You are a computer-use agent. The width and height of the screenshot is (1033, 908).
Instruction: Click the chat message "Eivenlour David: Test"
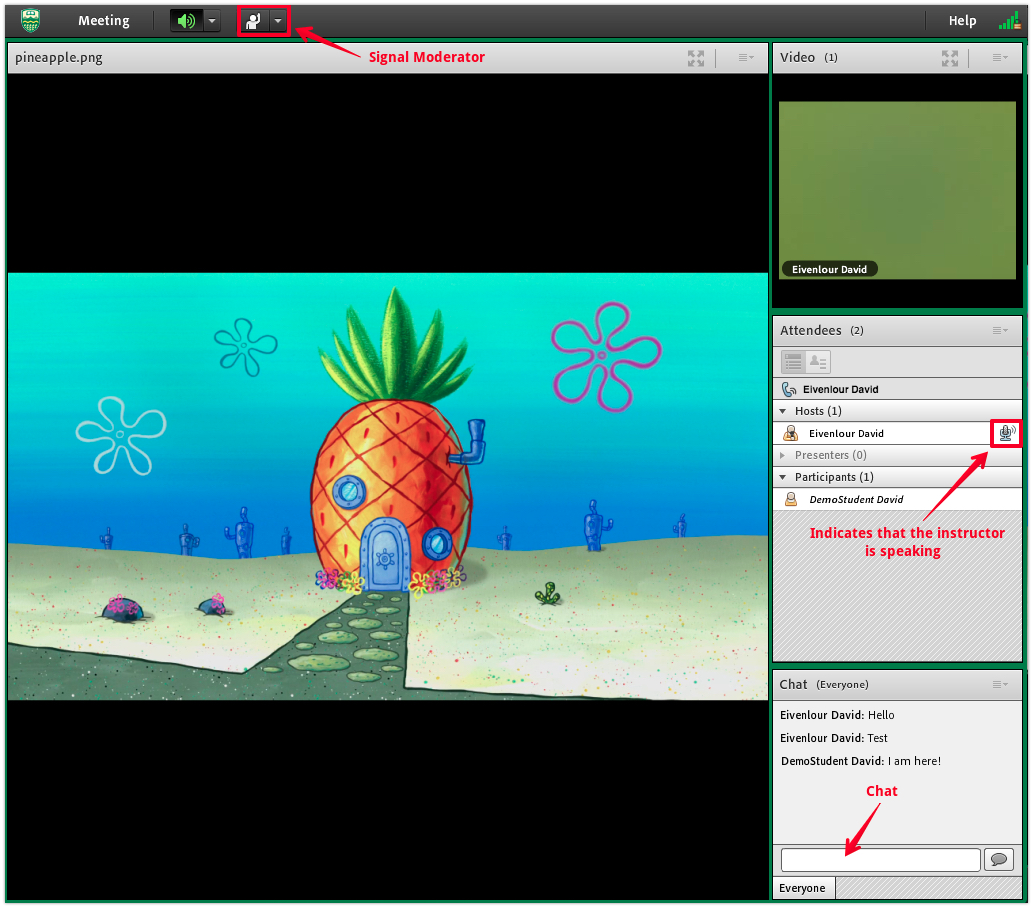(x=834, y=739)
